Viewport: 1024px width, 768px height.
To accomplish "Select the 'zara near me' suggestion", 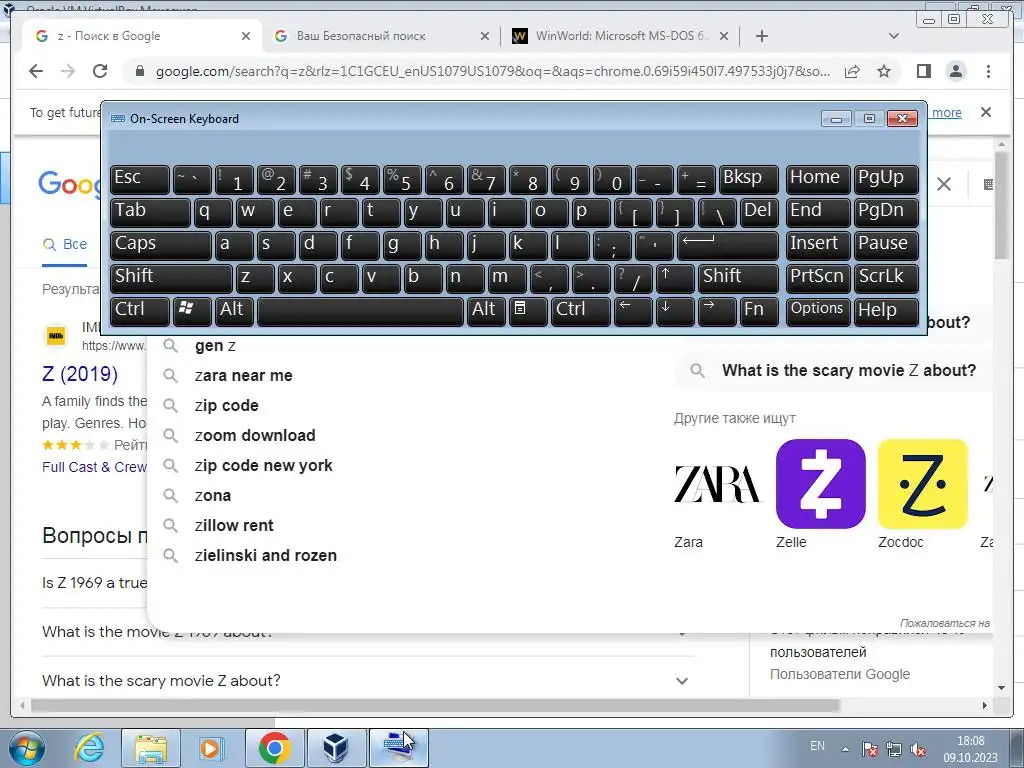I will click(244, 376).
